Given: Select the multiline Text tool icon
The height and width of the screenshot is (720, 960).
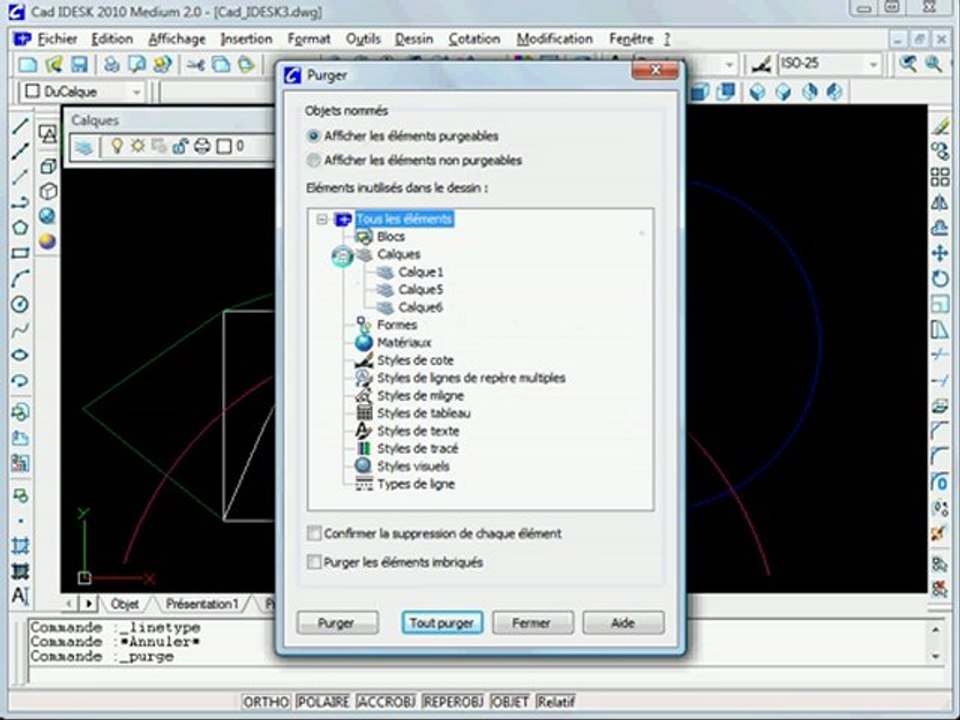Looking at the screenshot, I should (20, 595).
